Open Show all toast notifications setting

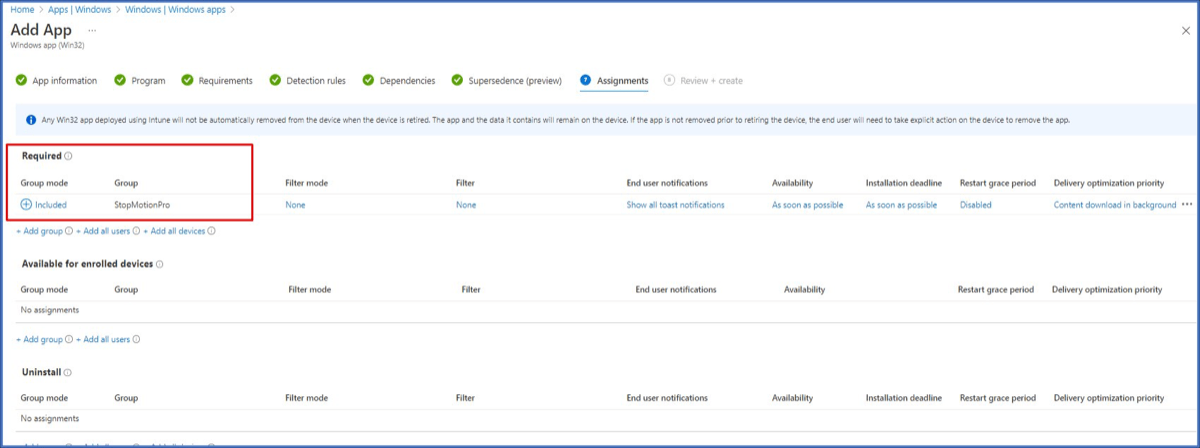tap(675, 205)
